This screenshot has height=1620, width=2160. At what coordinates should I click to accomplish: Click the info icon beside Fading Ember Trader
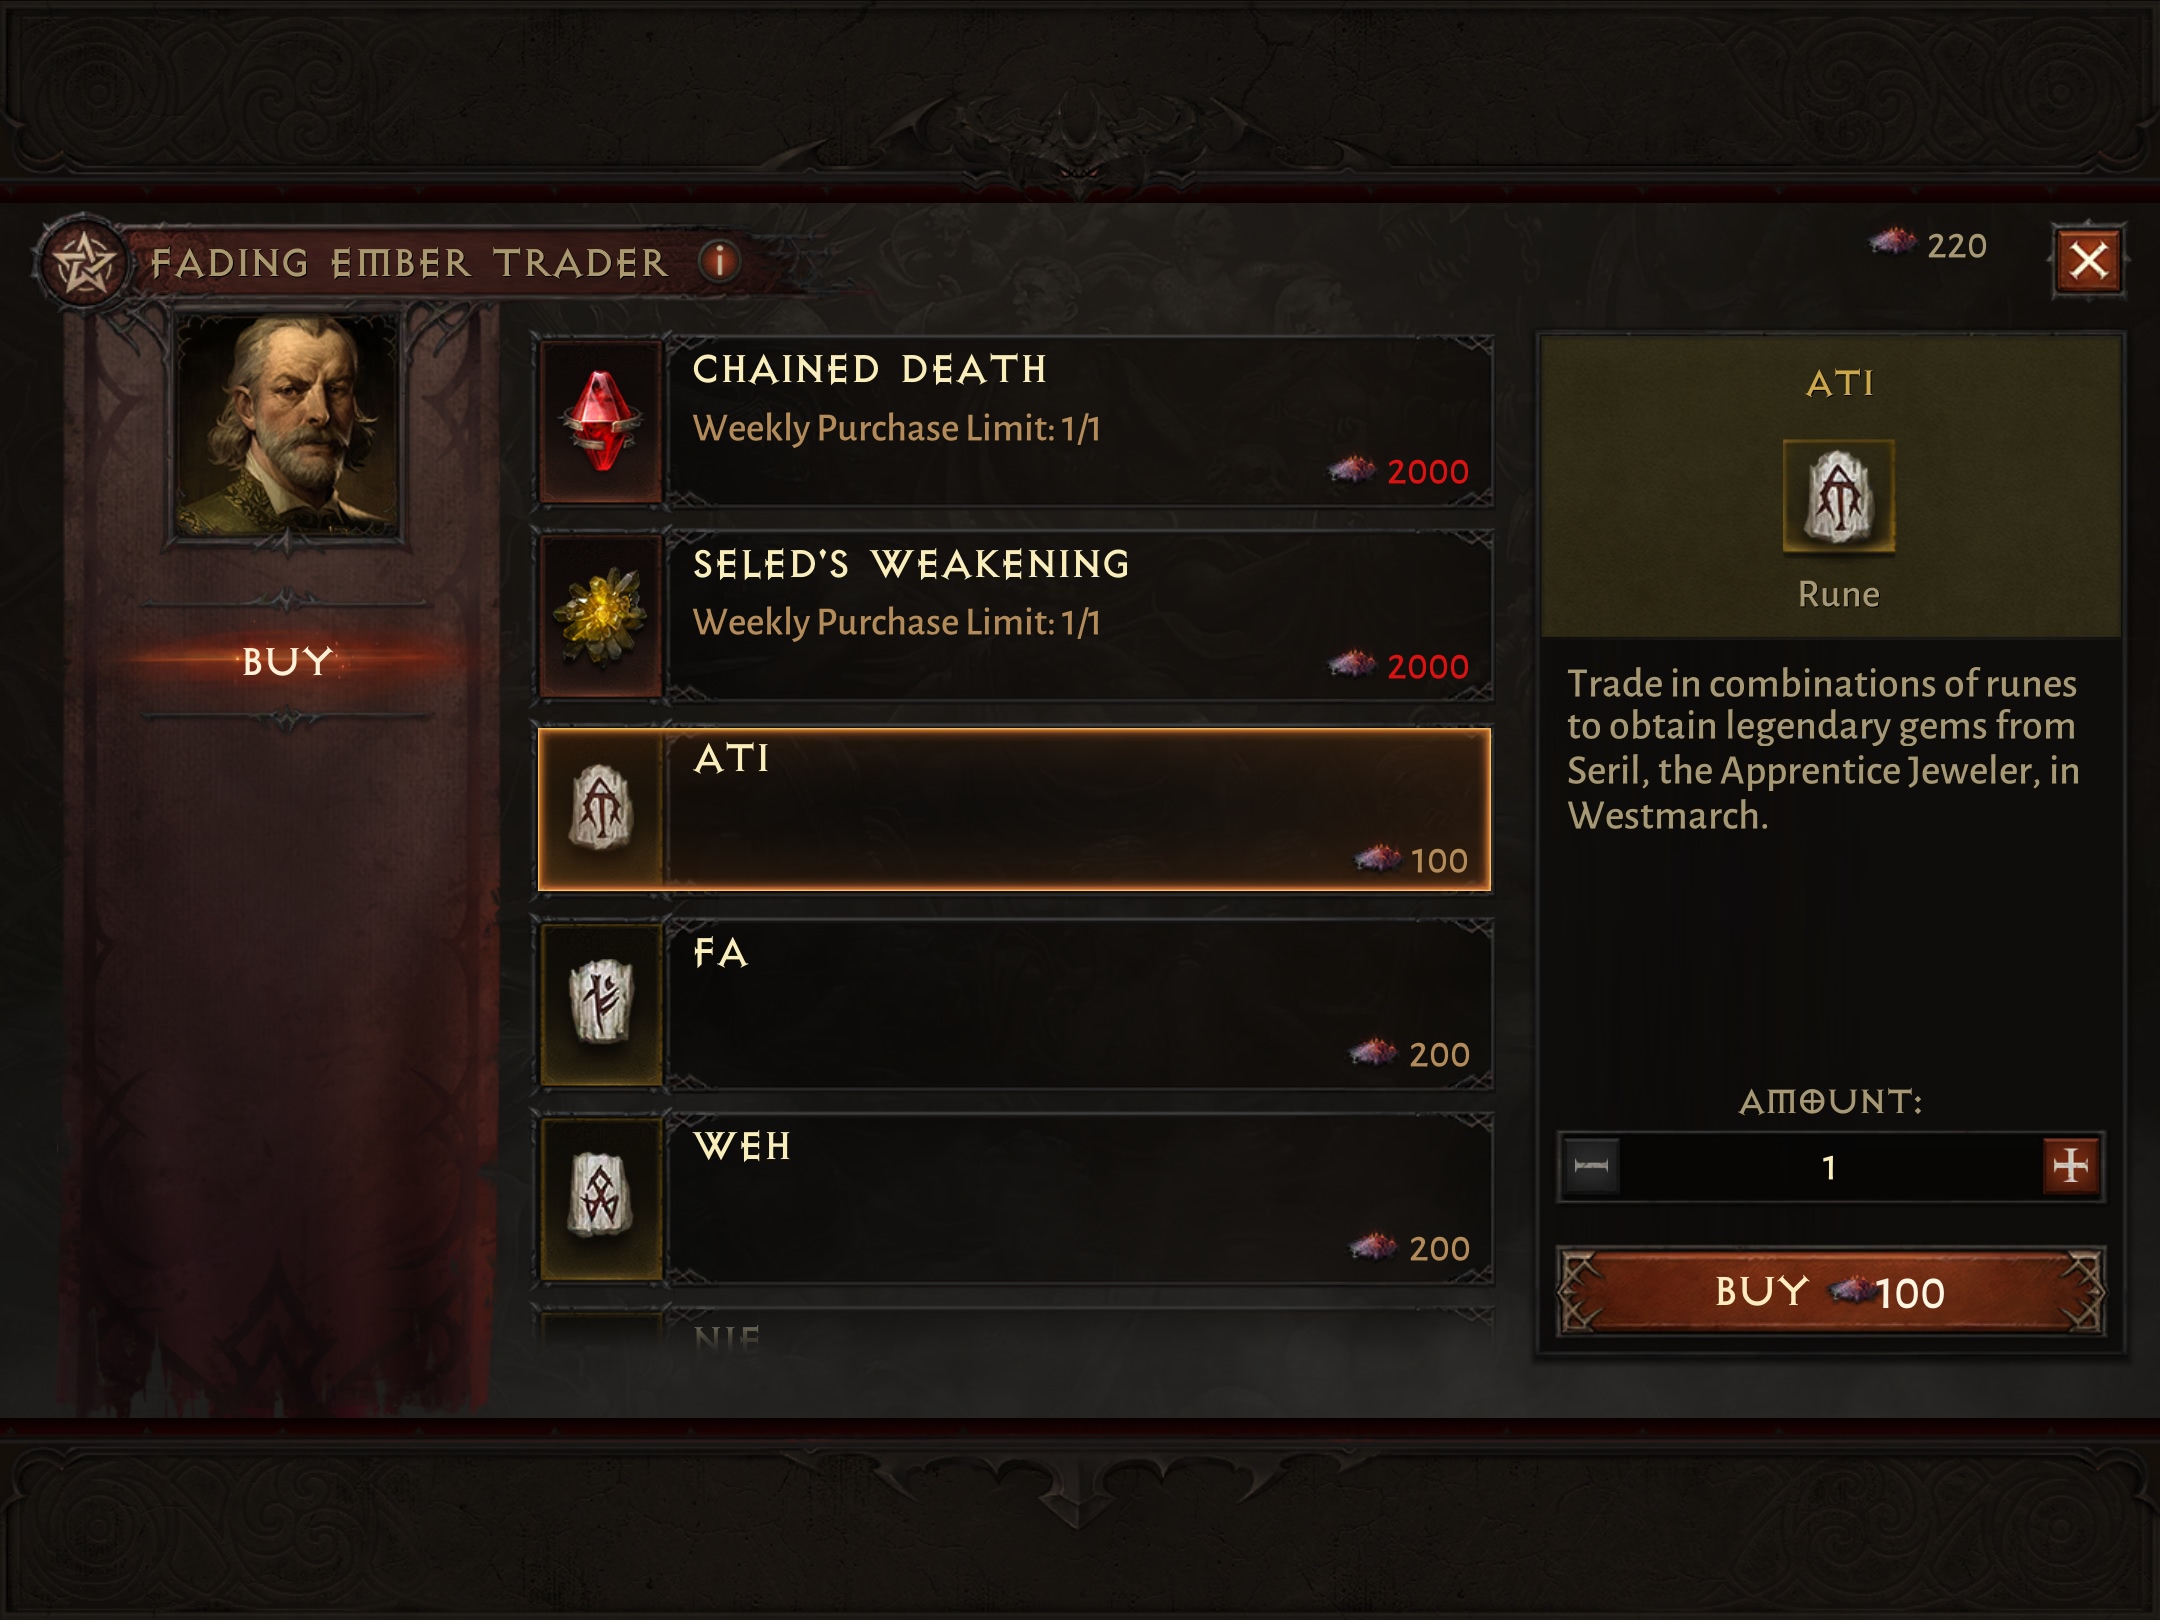[x=720, y=262]
